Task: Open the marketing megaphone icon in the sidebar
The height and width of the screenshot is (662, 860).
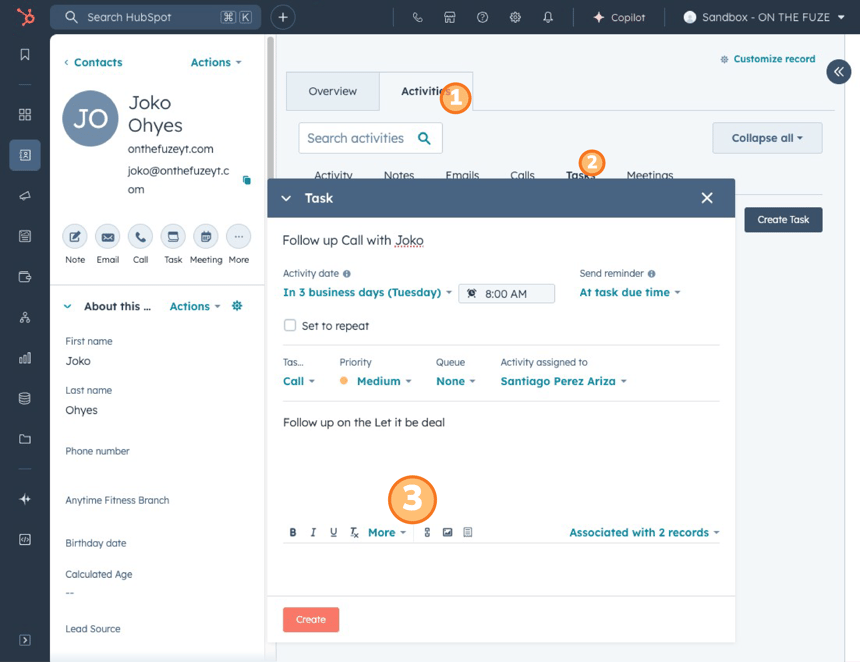Action: click(x=25, y=196)
